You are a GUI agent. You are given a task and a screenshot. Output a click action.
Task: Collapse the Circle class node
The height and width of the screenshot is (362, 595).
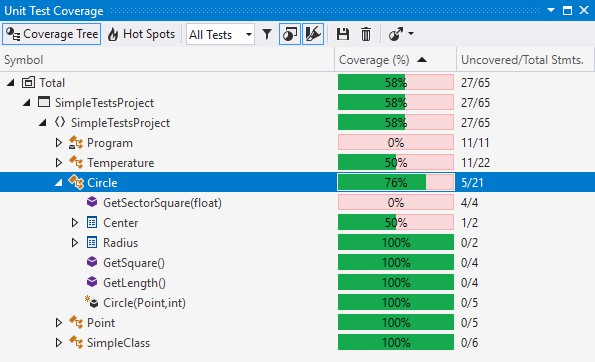[x=58, y=183]
